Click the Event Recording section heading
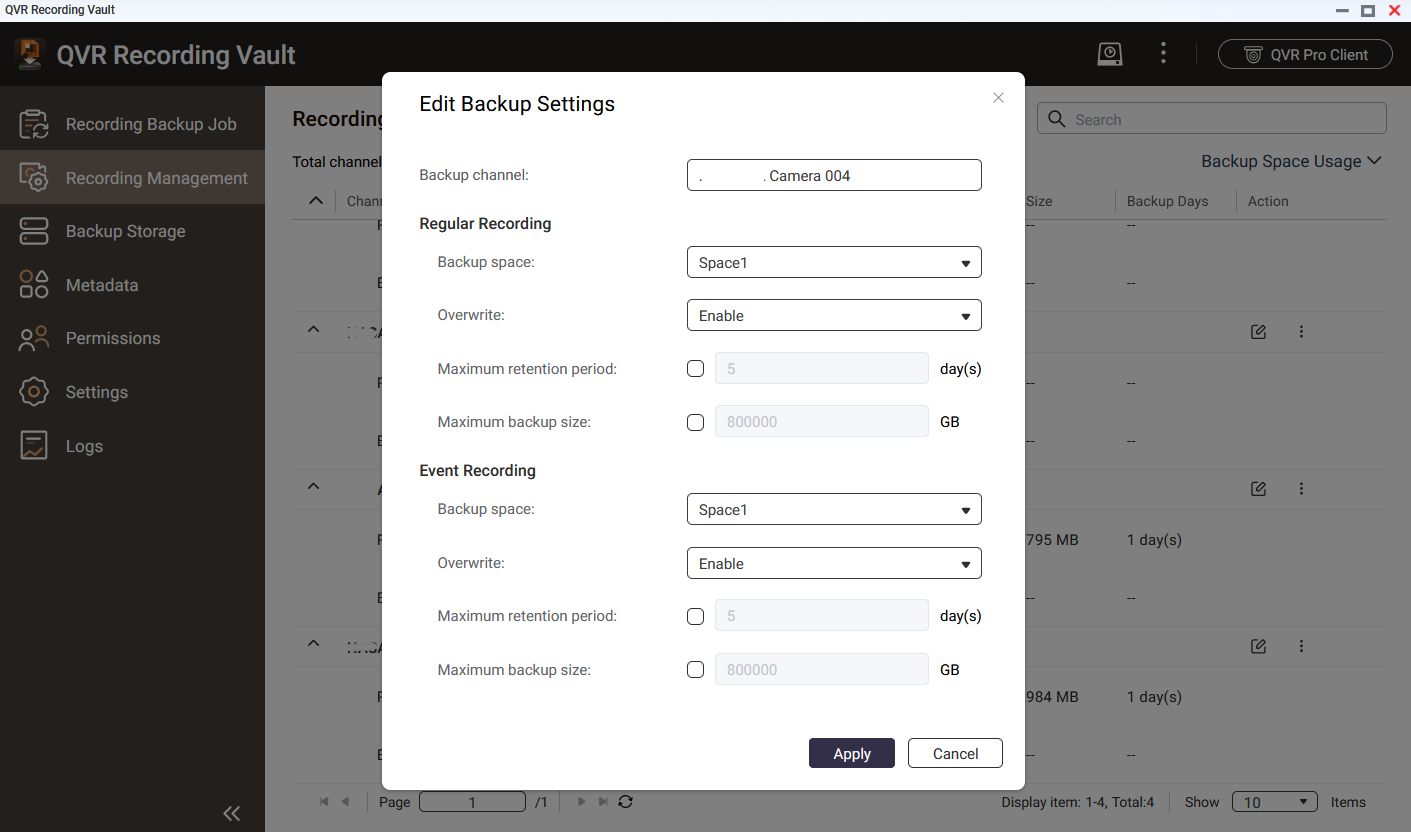 477,470
